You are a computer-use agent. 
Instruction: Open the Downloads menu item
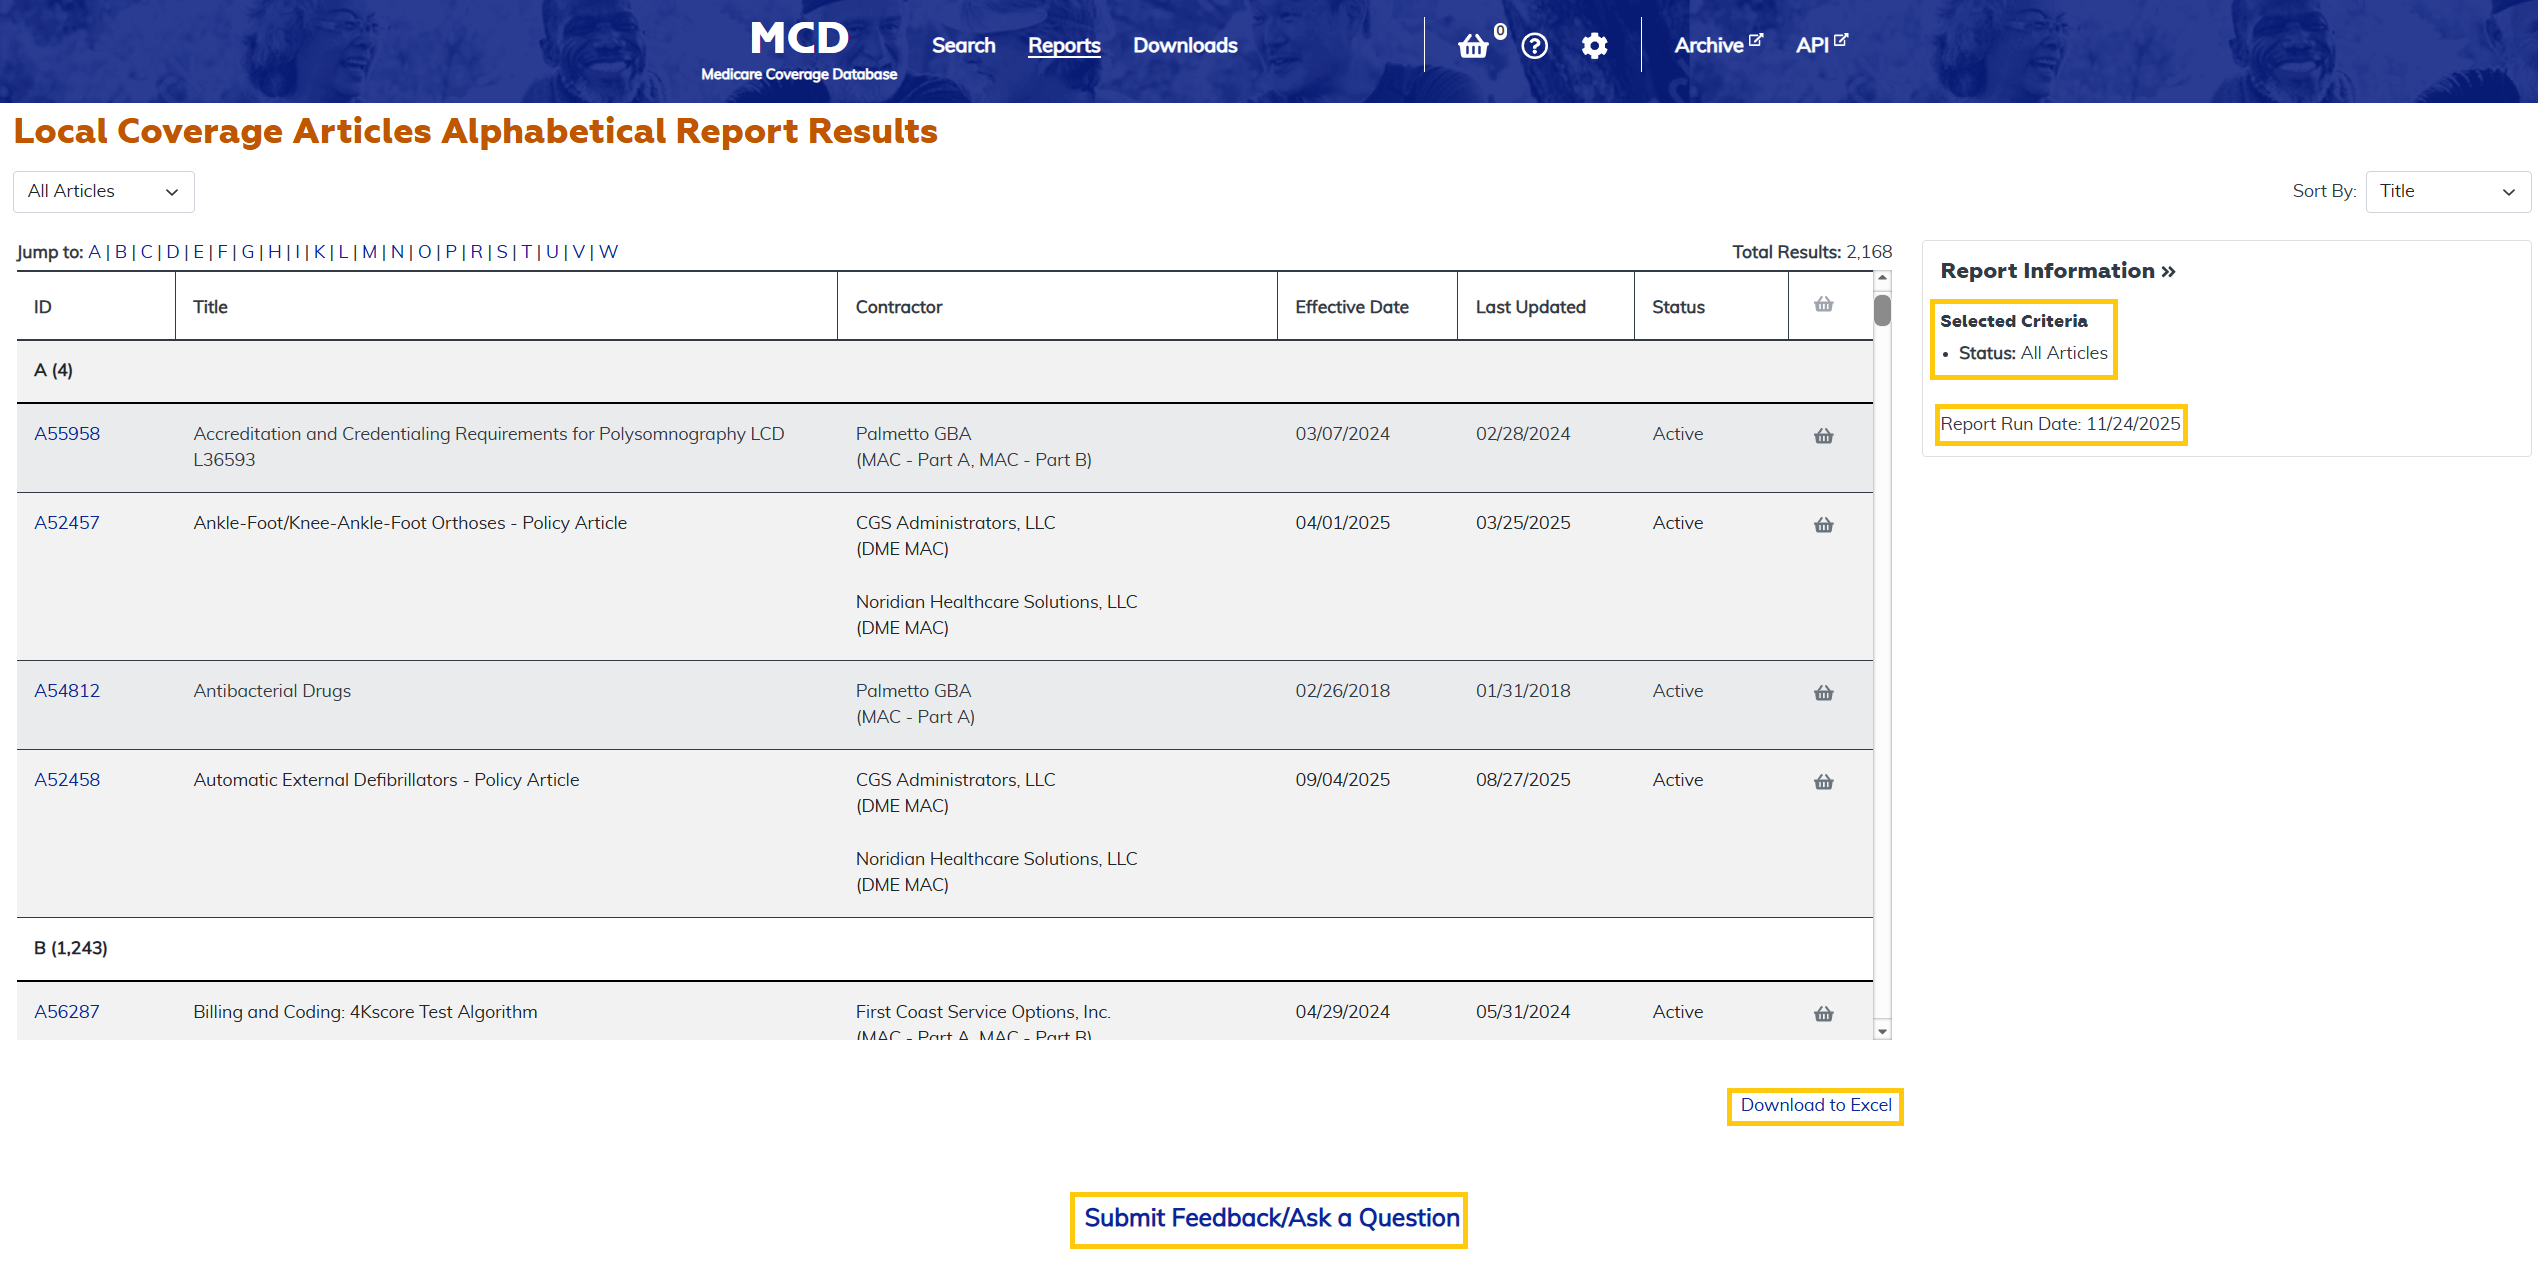click(1184, 45)
